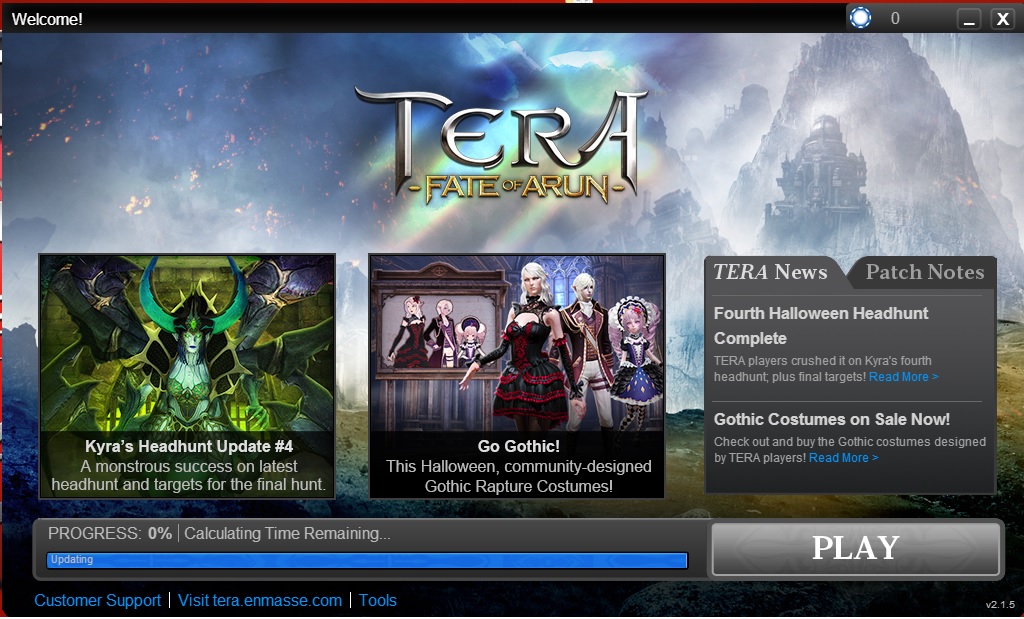Image resolution: width=1024 pixels, height=619 pixels.
Task: Click the large PLAY button
Action: [856, 548]
